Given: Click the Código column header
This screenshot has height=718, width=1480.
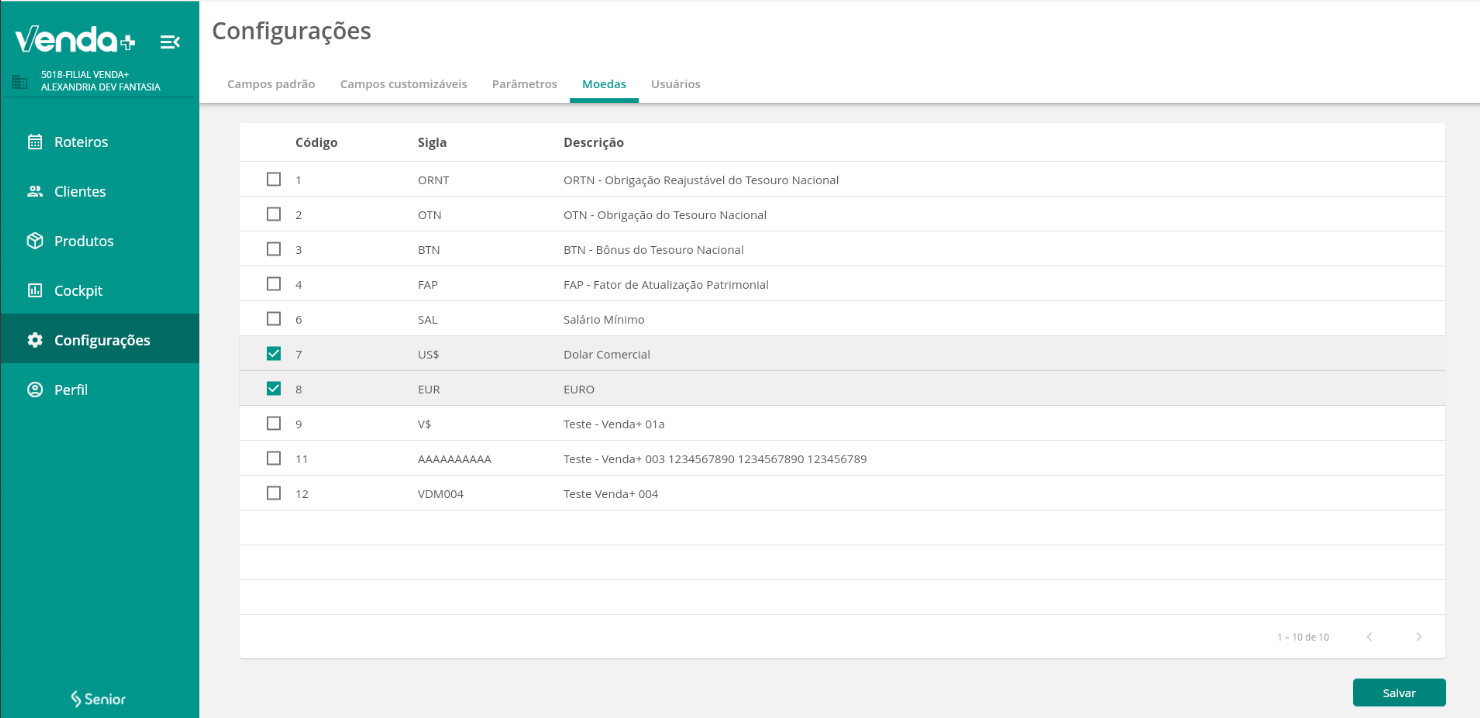Looking at the screenshot, I should [x=316, y=143].
